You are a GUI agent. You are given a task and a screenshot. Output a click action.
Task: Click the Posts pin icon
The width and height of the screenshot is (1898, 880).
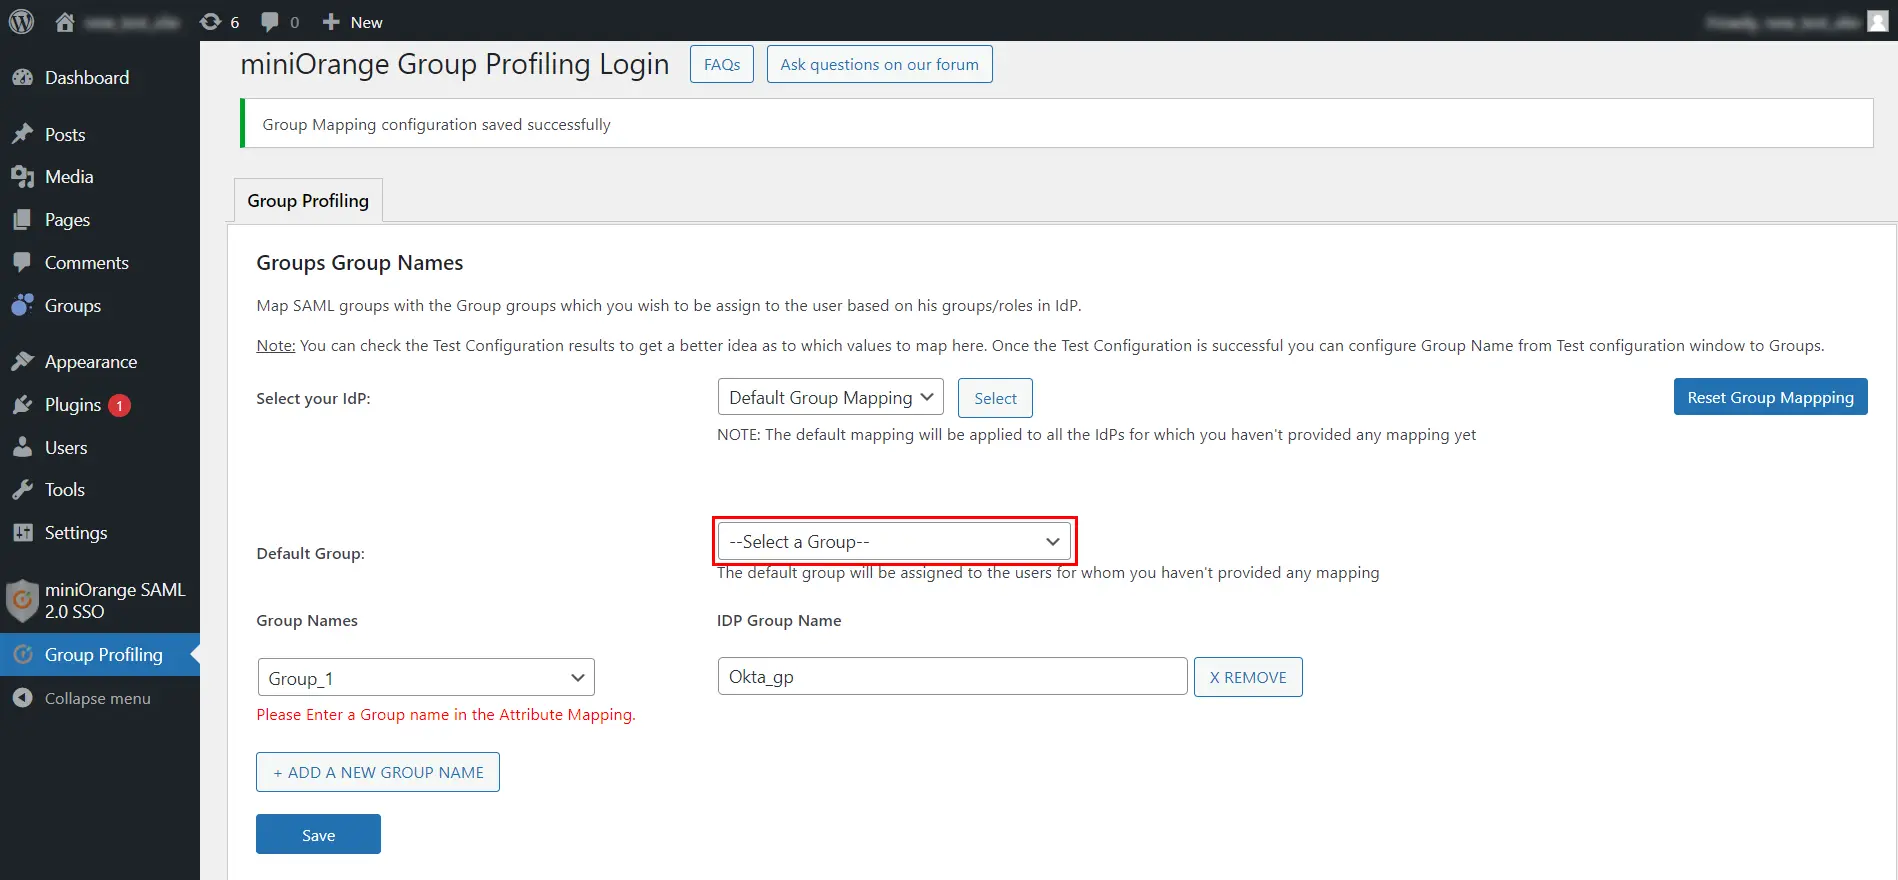coord(23,134)
